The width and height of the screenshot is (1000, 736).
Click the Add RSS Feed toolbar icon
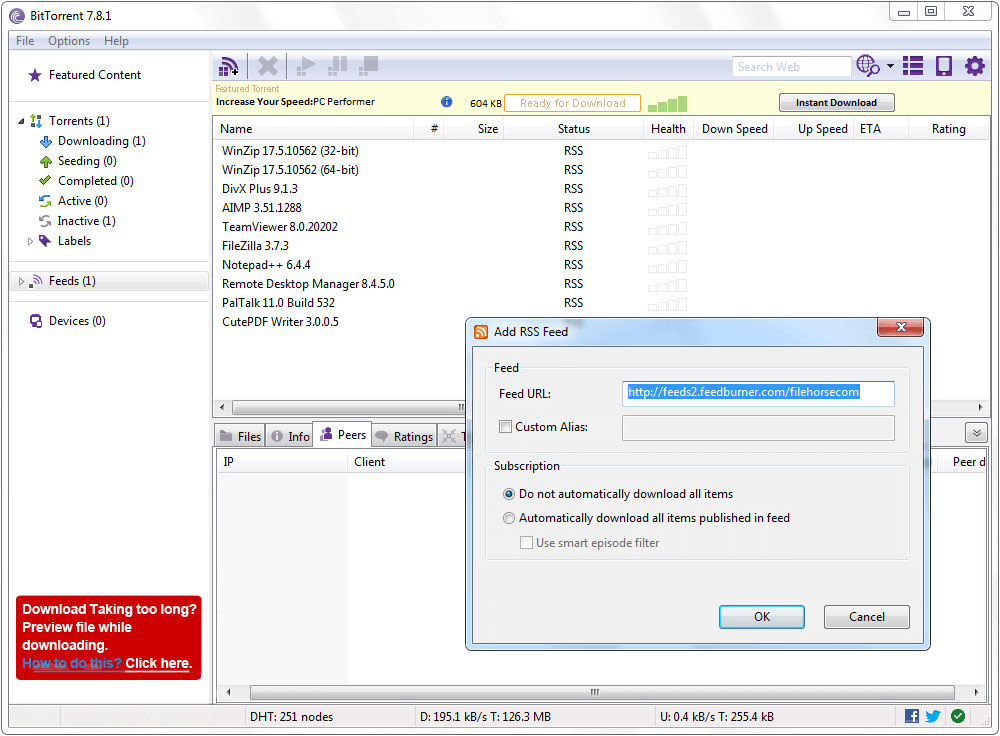(x=229, y=67)
